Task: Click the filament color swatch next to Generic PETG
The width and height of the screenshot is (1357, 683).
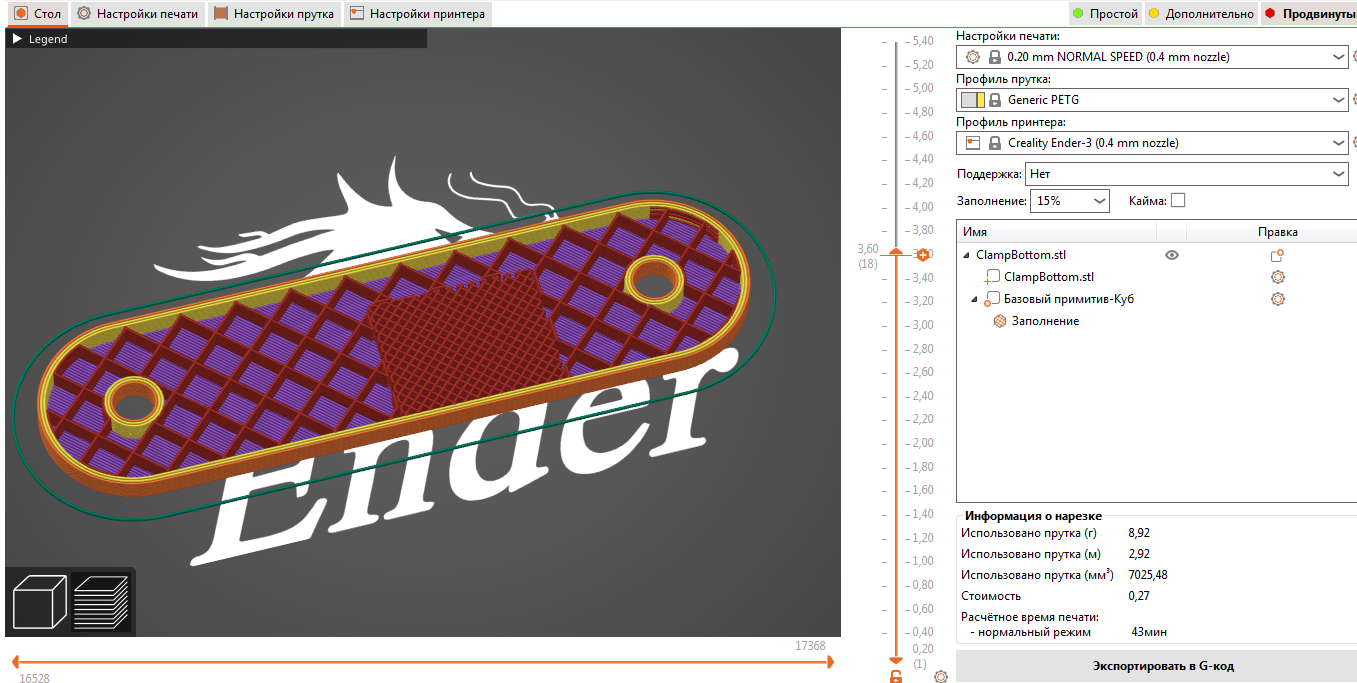Action: click(973, 100)
